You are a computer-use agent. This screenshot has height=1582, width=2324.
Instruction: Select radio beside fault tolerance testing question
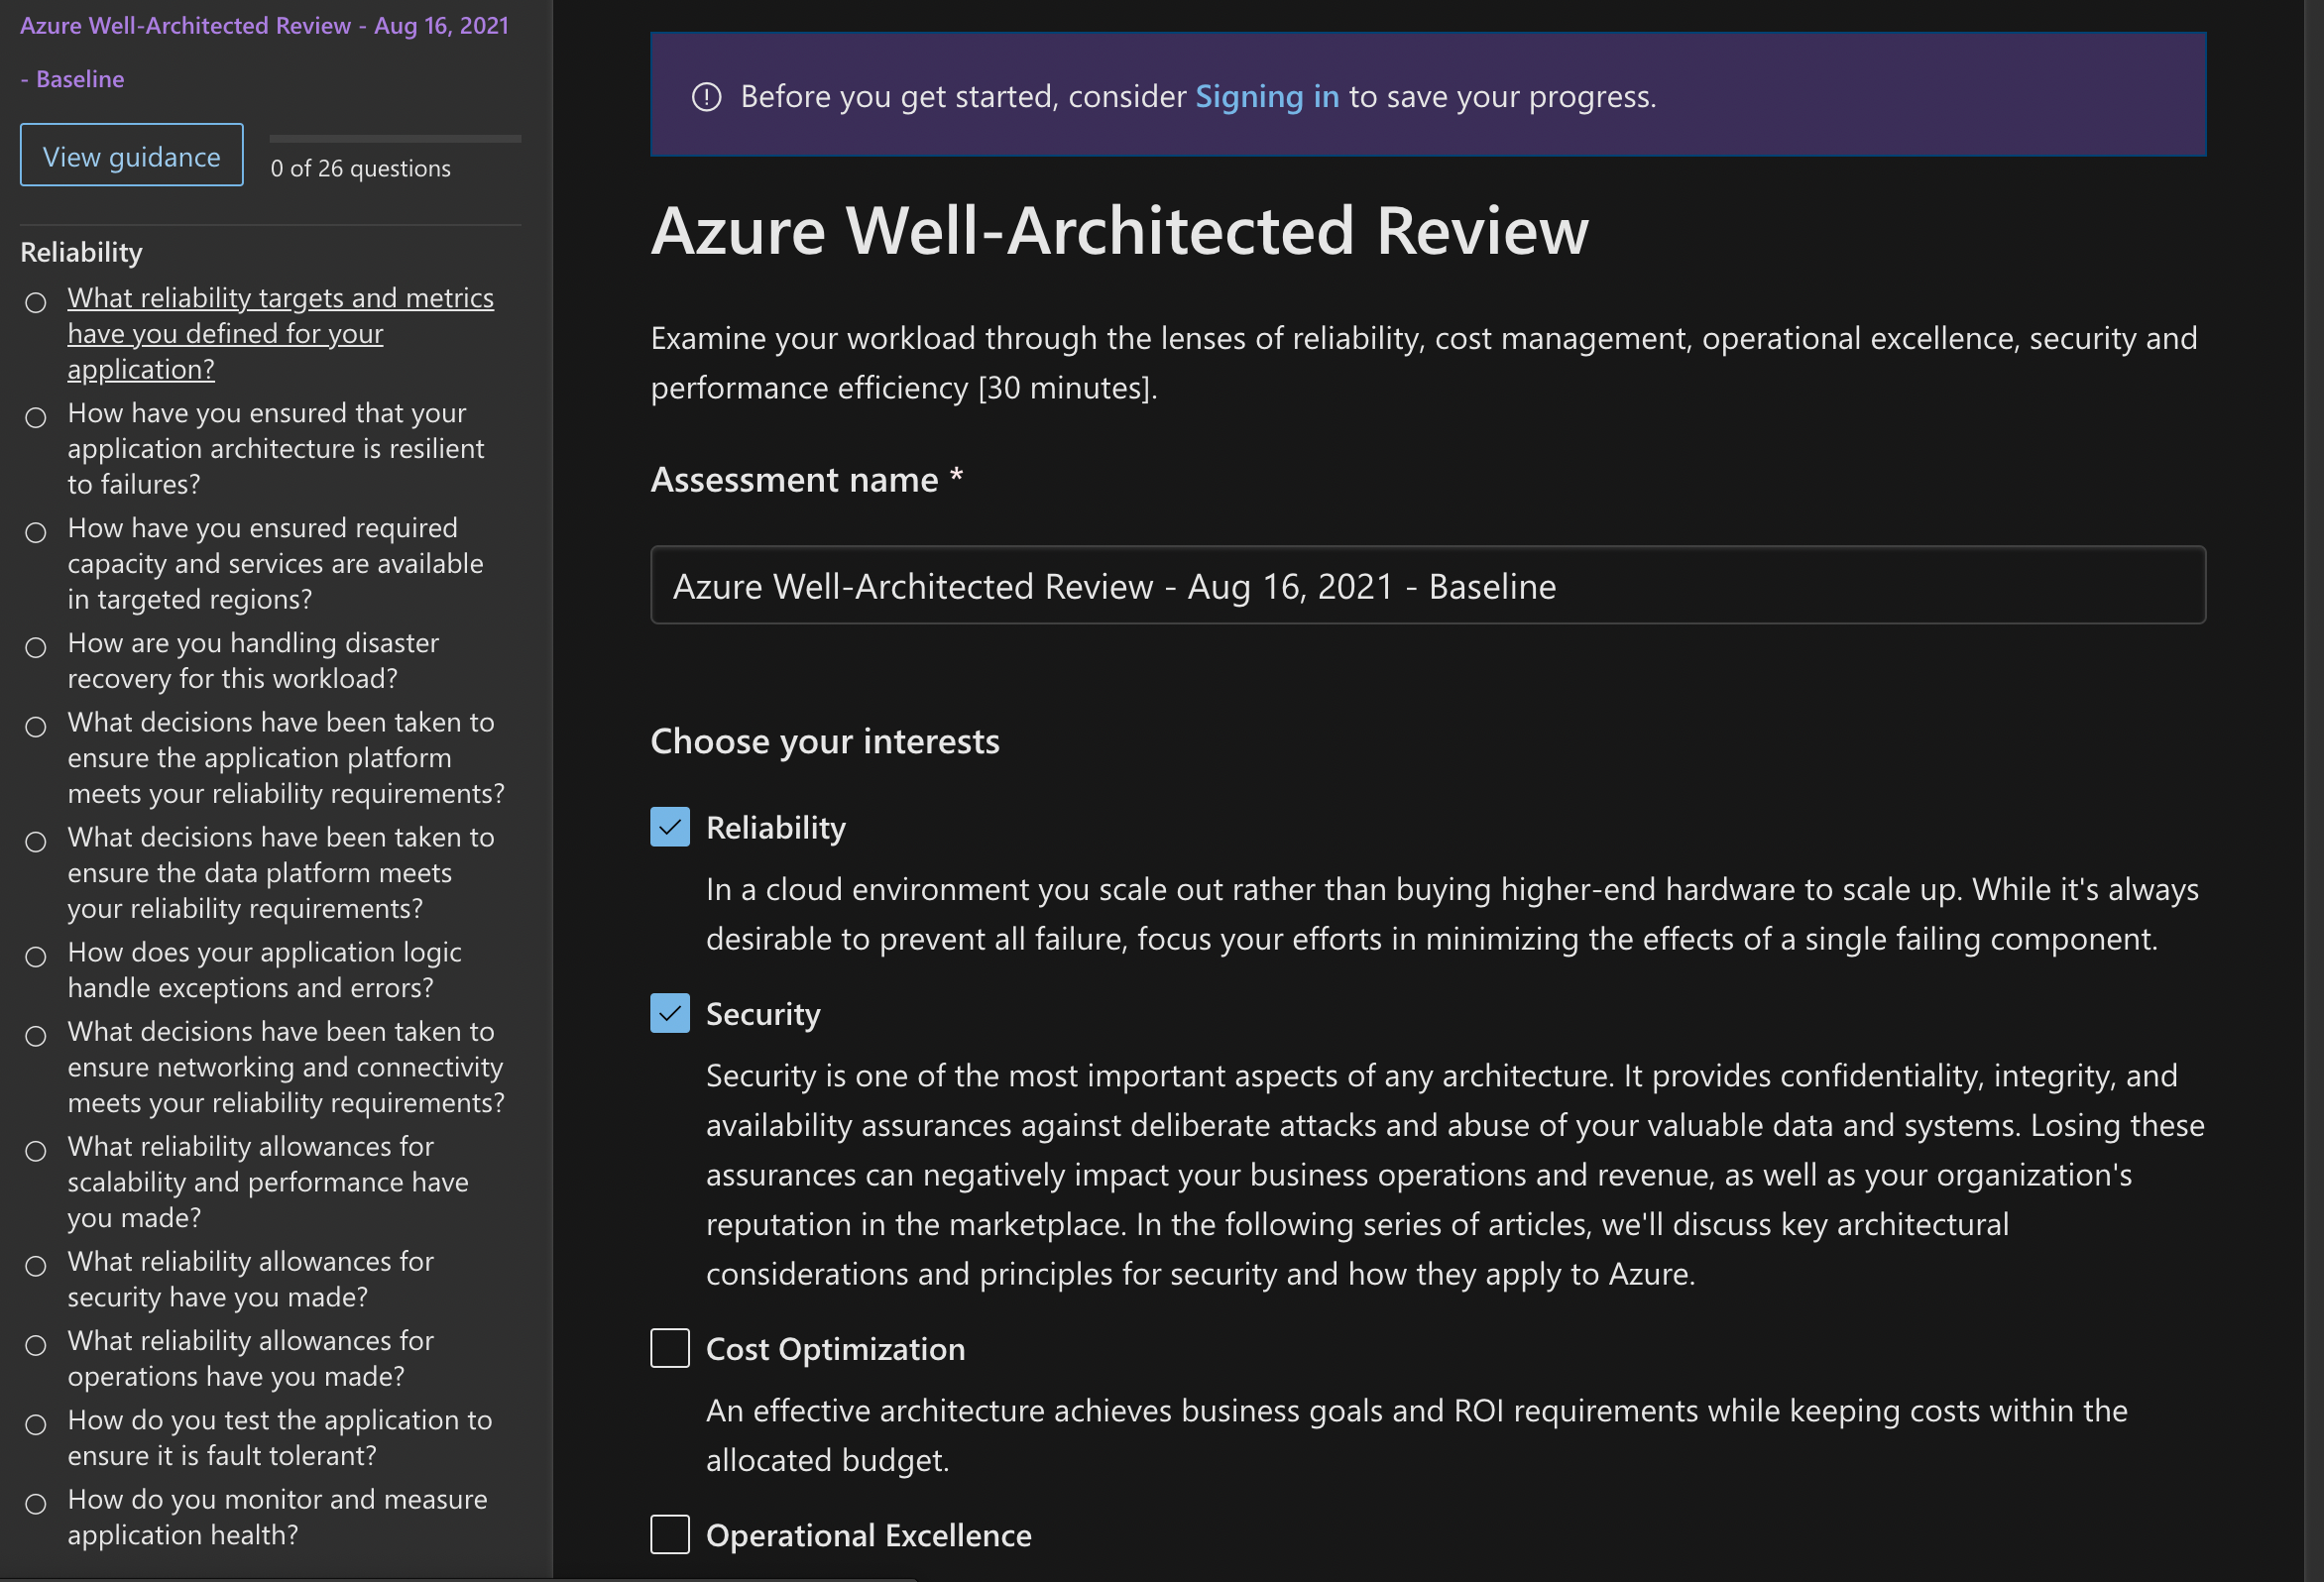(36, 1424)
